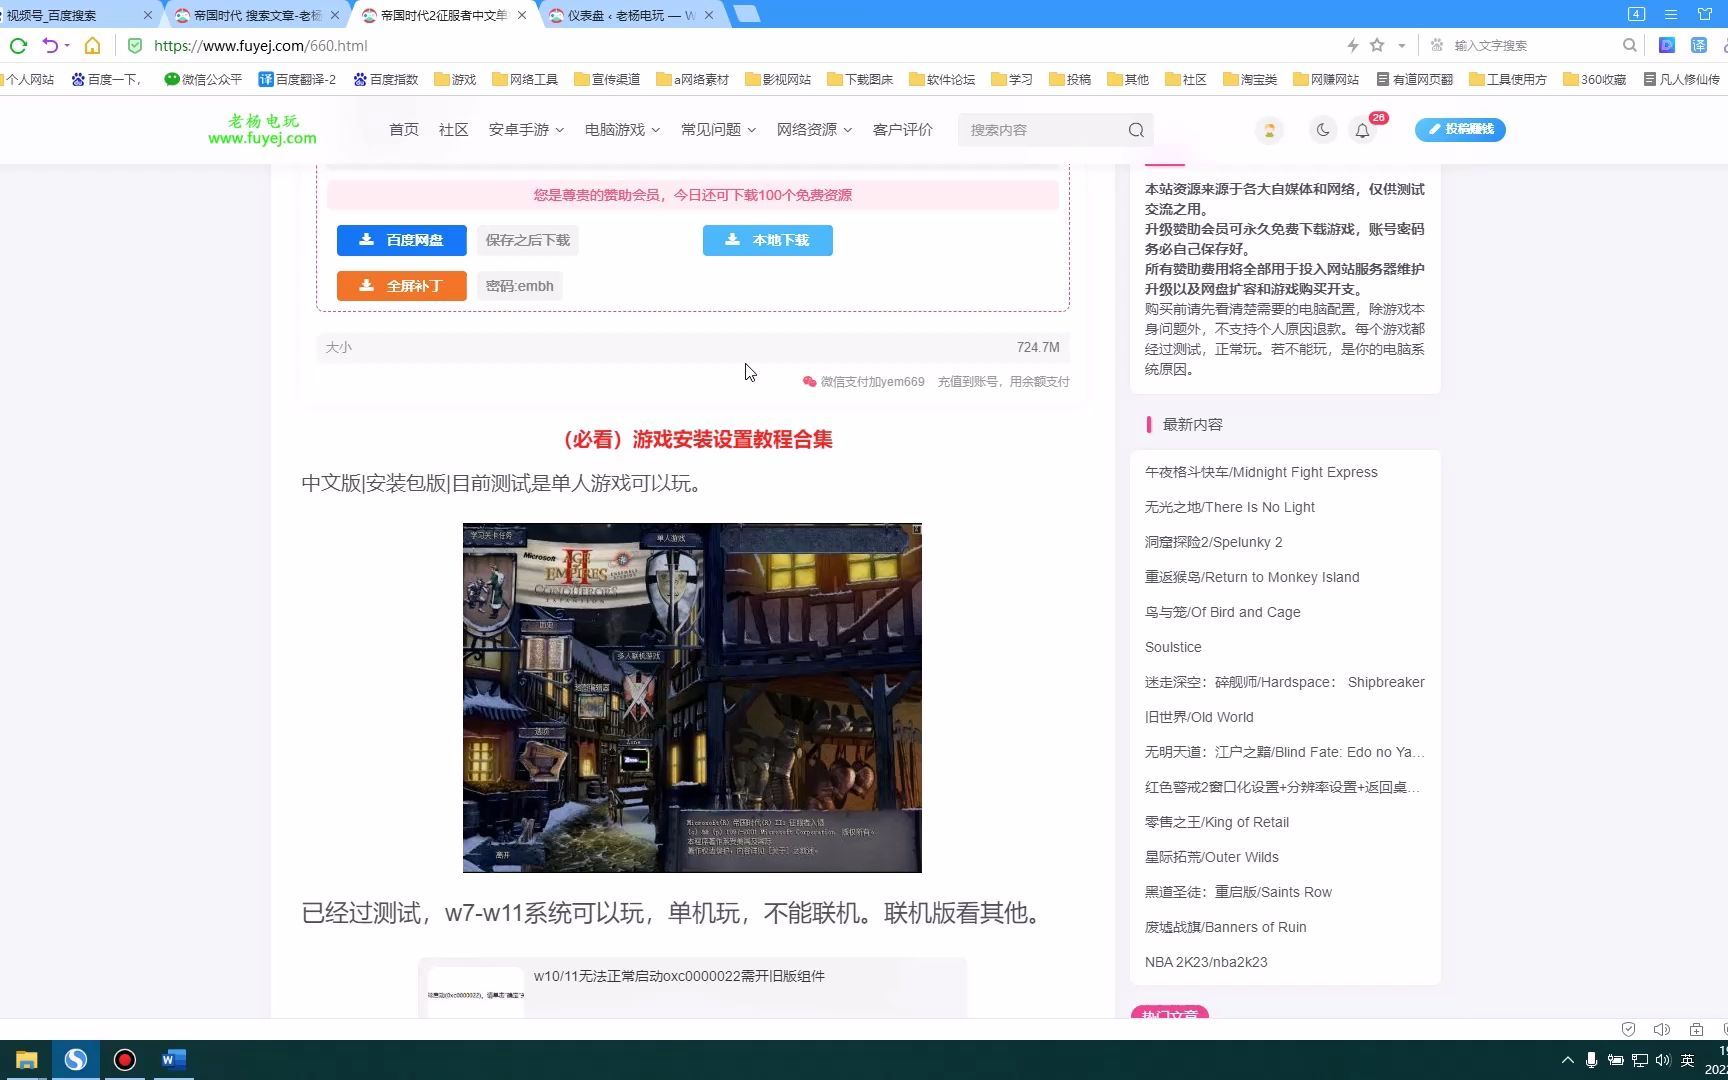Expand the 电脑游戏 menu
1728x1080 pixels.
tap(622, 130)
